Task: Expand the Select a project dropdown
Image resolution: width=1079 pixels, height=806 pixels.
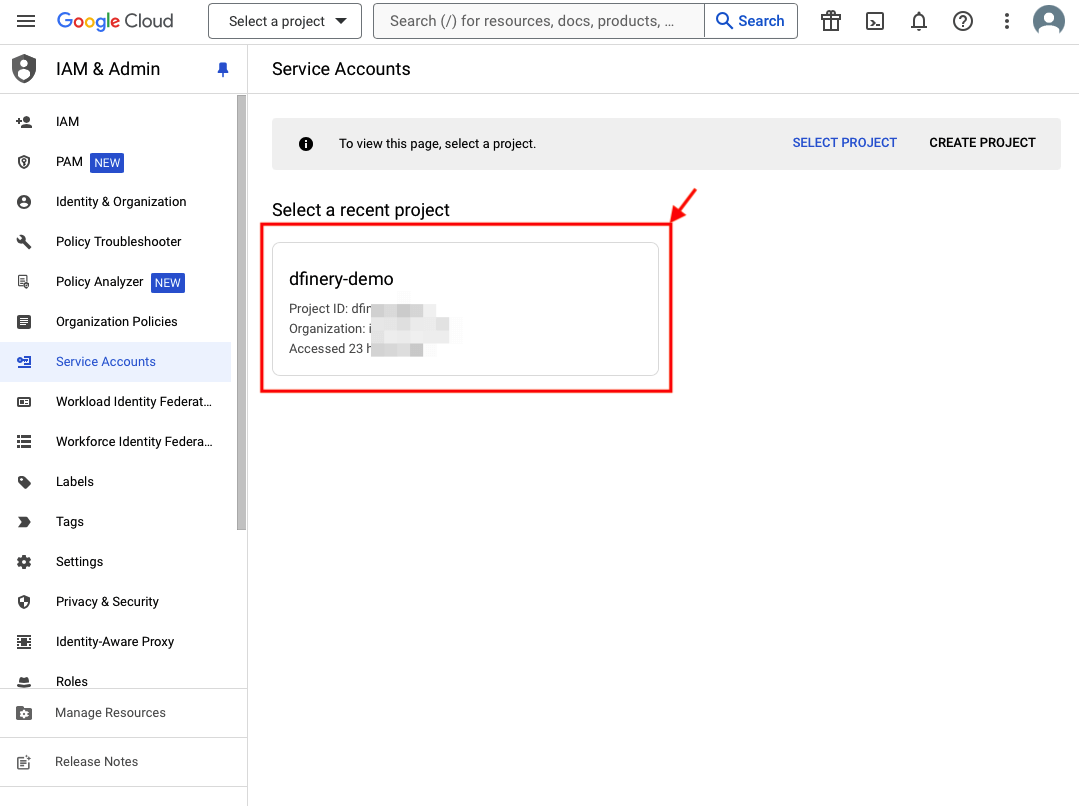Action: pyautogui.click(x=284, y=21)
